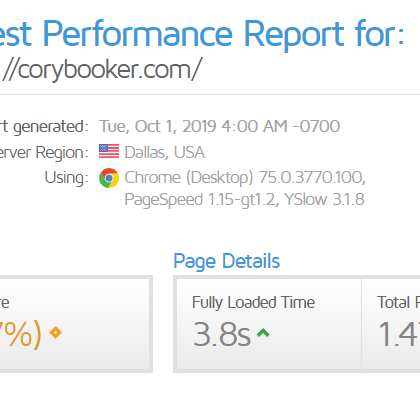Click the Performance Report heading
This screenshot has height=395, width=420.
coord(202,34)
